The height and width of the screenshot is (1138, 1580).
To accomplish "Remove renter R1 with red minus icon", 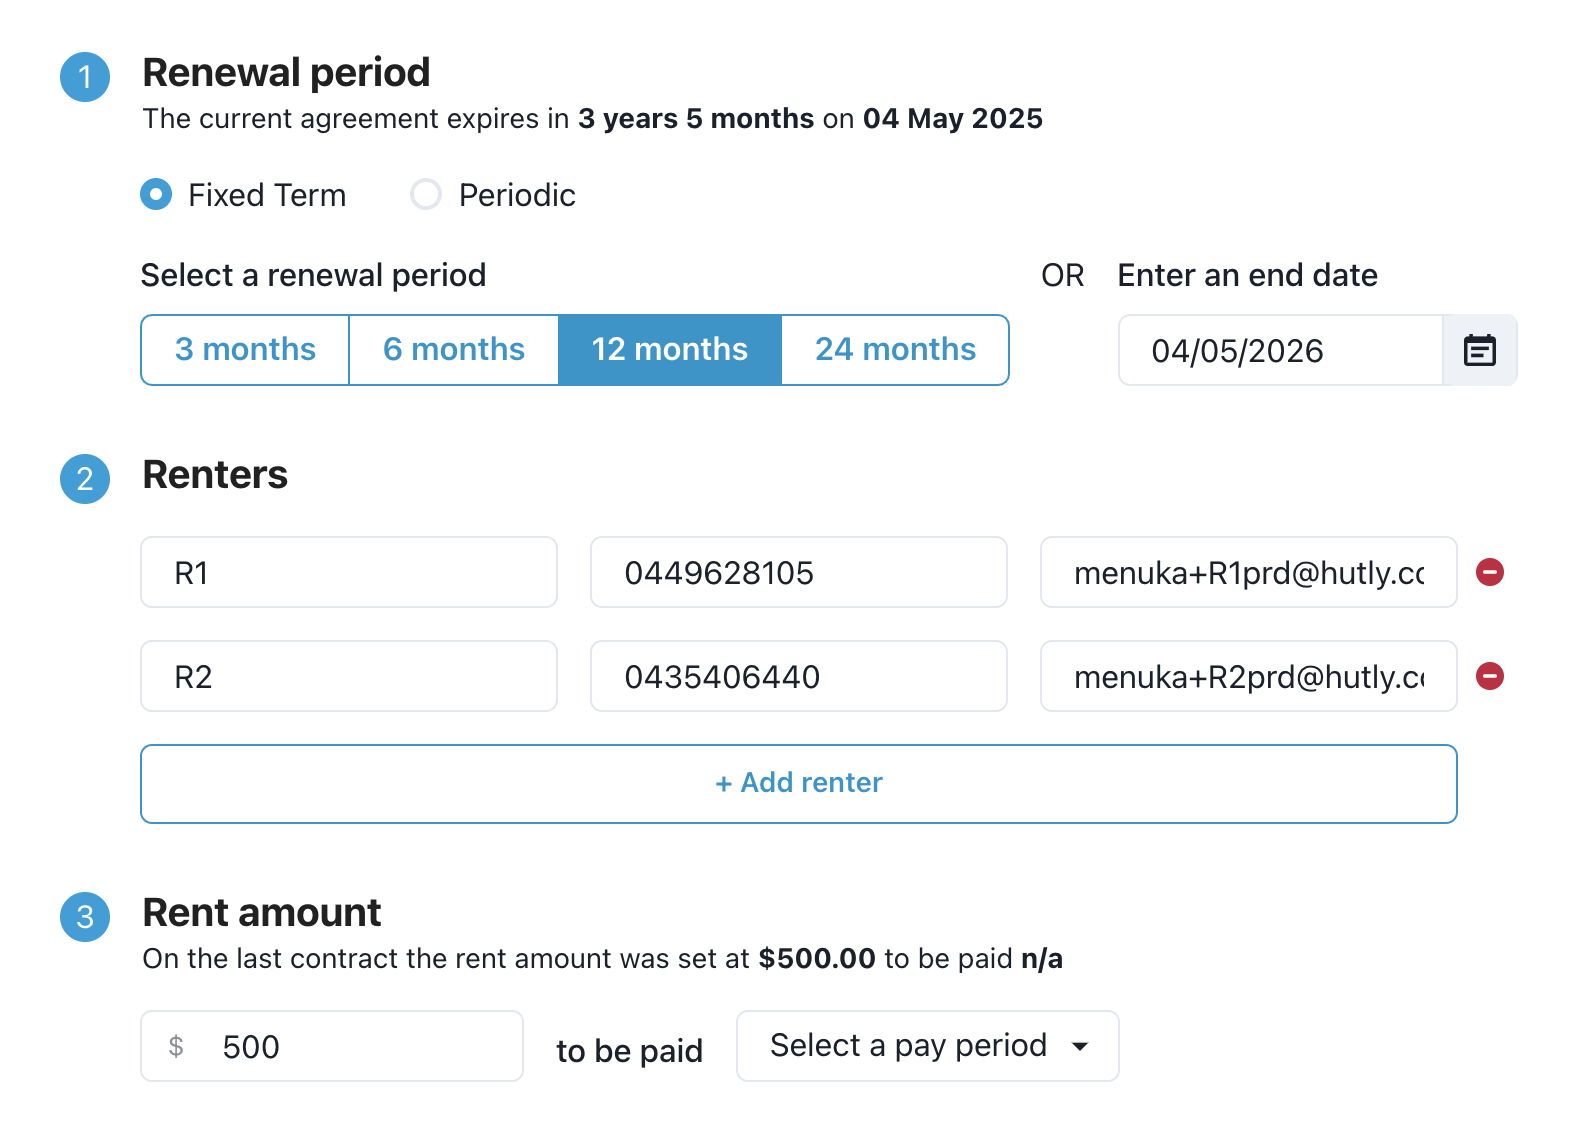I will [x=1490, y=572].
